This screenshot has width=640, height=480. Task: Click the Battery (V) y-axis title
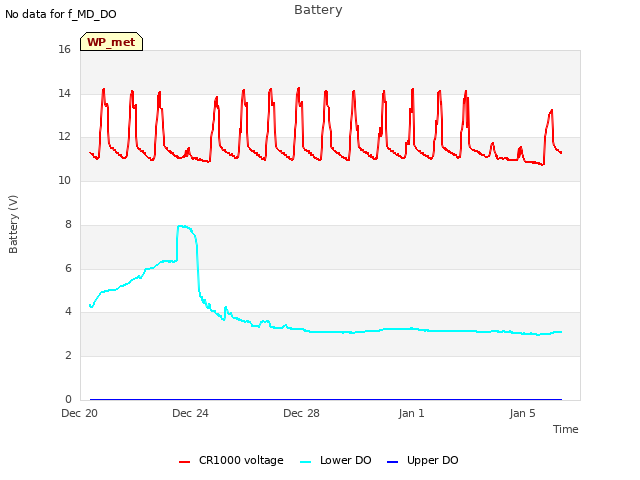point(13,224)
